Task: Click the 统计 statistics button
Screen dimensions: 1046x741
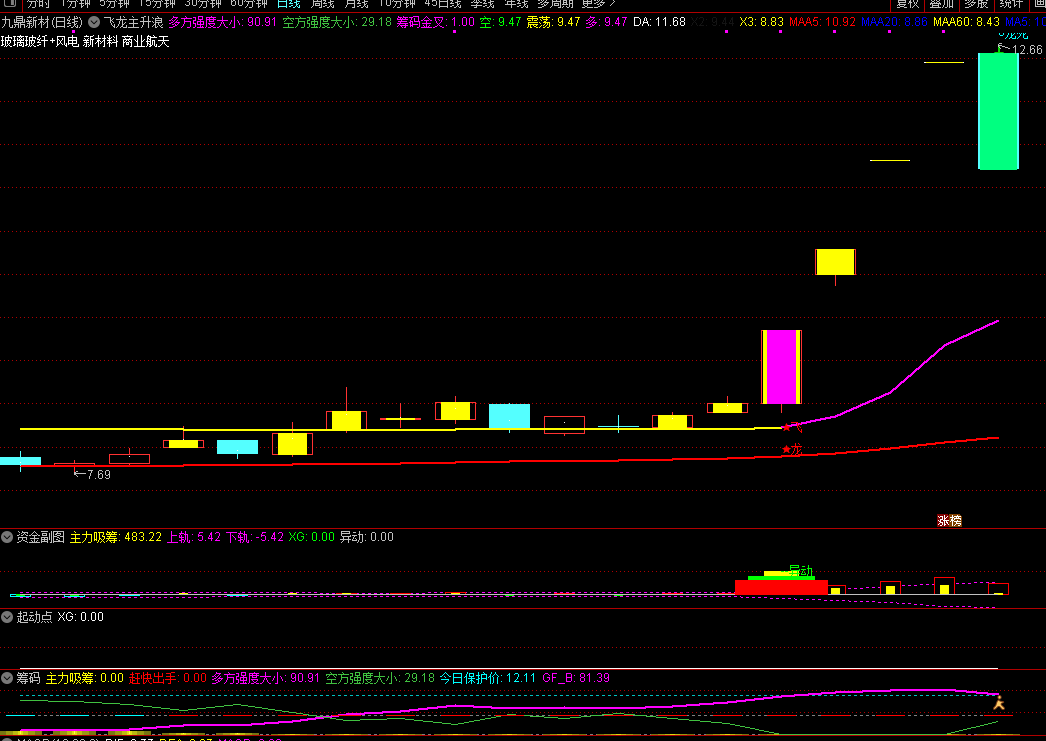Action: click(1011, 4)
